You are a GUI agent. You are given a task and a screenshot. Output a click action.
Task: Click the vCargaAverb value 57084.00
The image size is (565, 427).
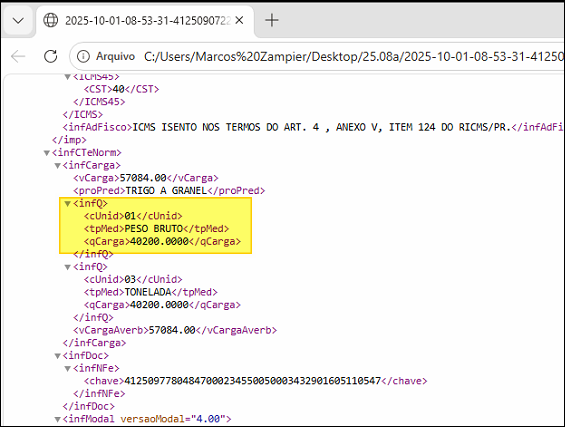172,330
